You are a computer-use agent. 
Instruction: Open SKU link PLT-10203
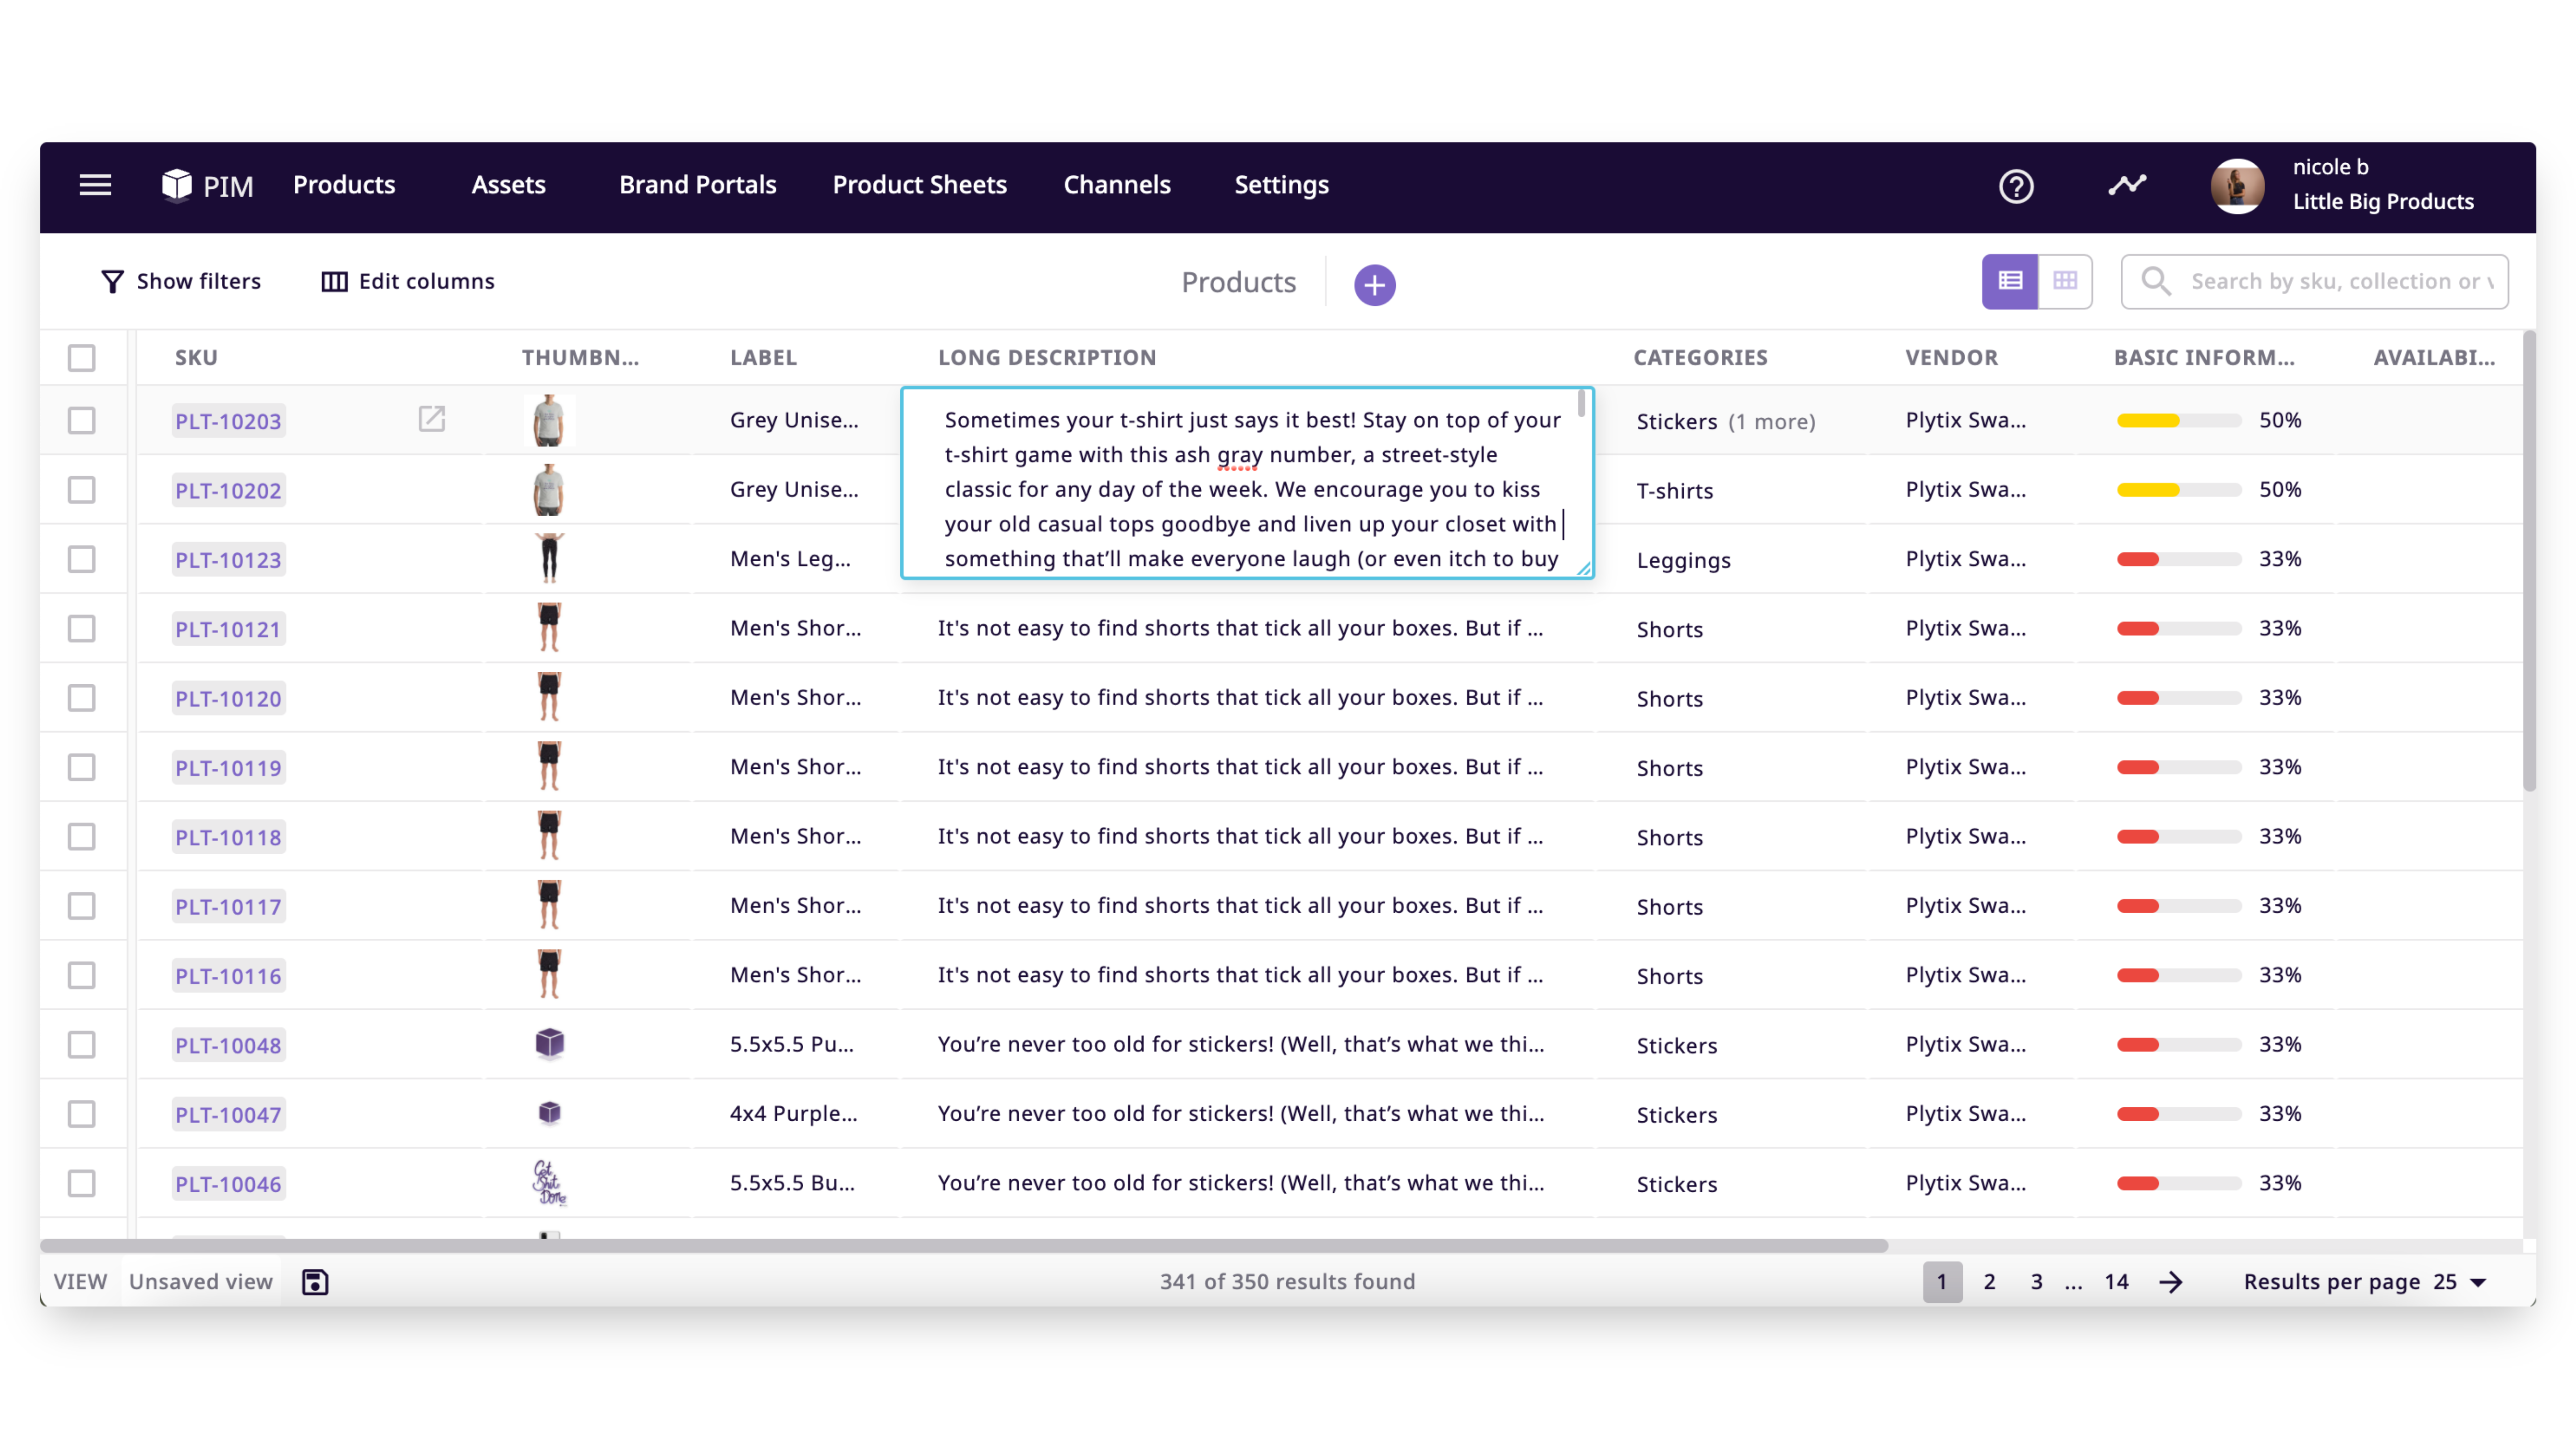(x=228, y=421)
